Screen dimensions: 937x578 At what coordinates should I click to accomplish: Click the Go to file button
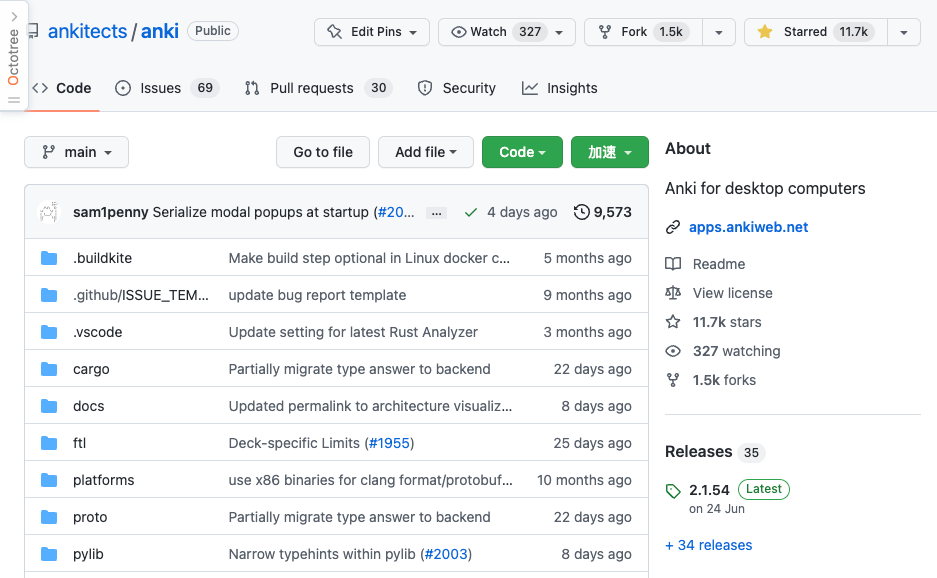click(x=323, y=152)
